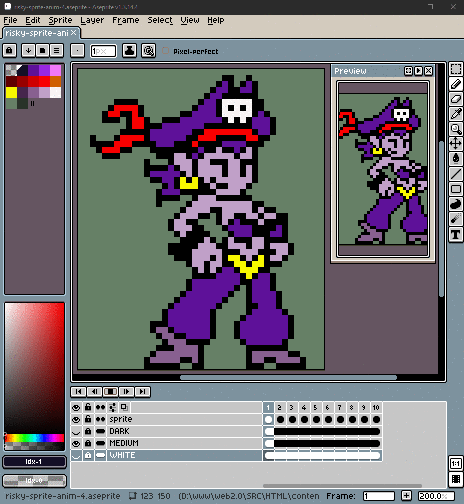Pick the pink palette swatch
464x504 pixels.
pos(55,70)
